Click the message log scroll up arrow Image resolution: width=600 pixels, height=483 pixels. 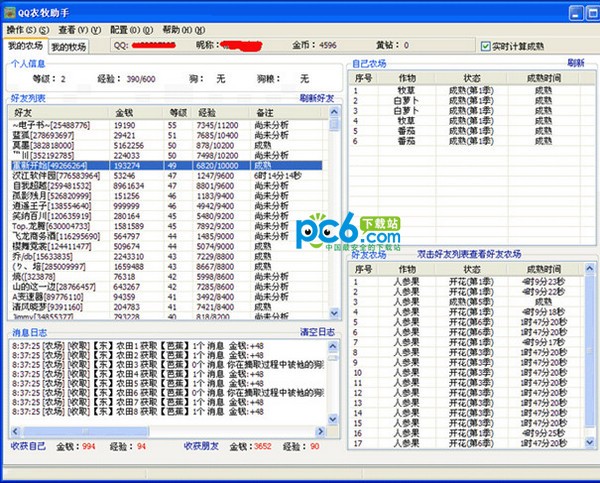(333, 346)
